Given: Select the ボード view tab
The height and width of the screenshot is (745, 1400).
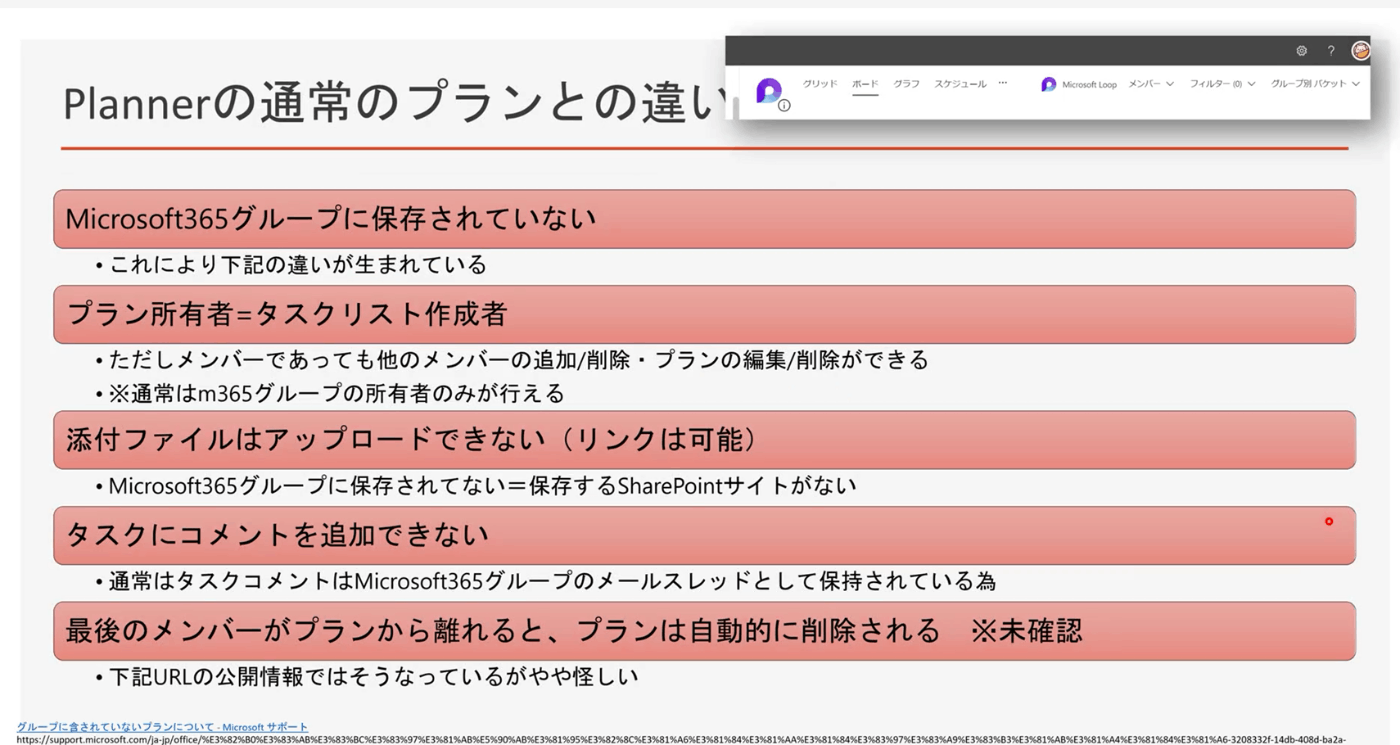Looking at the screenshot, I should pyautogui.click(x=865, y=84).
